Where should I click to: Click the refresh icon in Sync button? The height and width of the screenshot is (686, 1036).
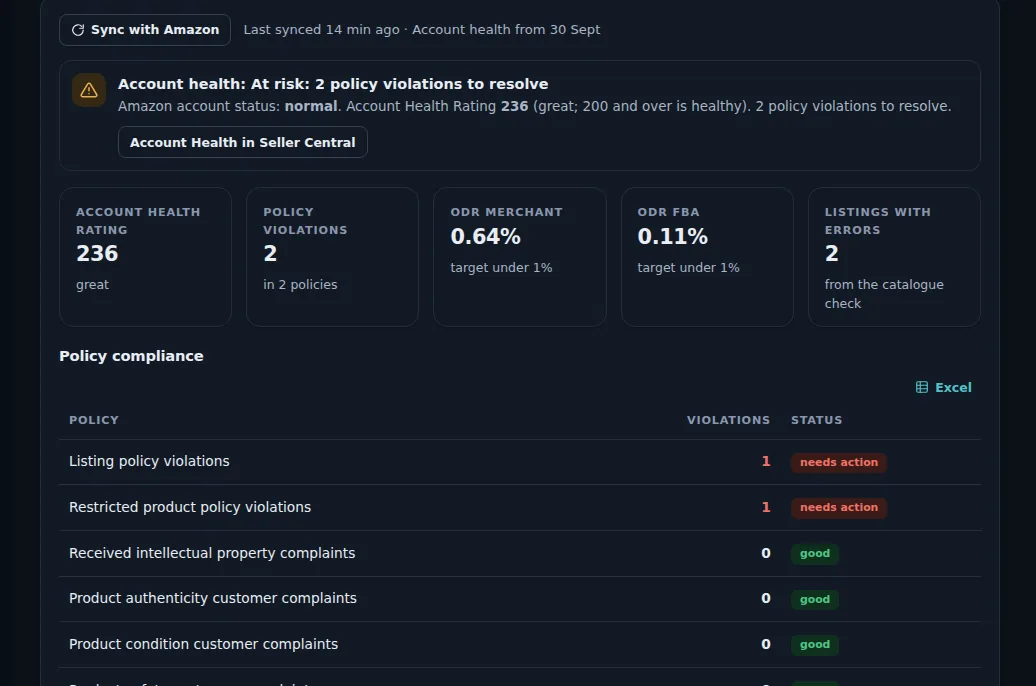point(78,30)
